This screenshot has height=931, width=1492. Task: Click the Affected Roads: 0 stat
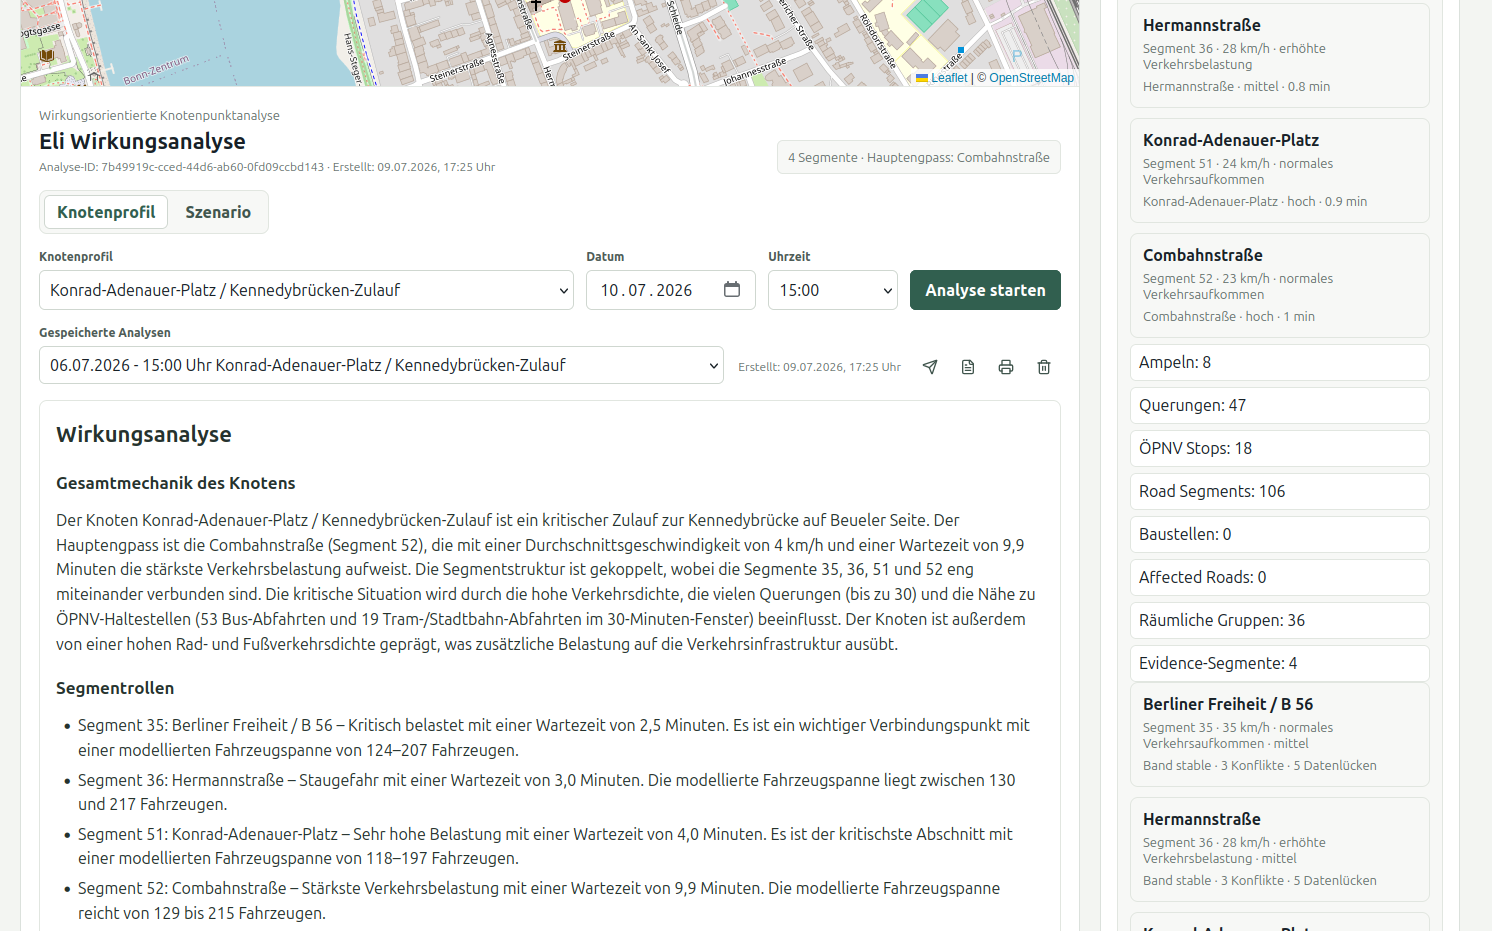pos(1280,577)
